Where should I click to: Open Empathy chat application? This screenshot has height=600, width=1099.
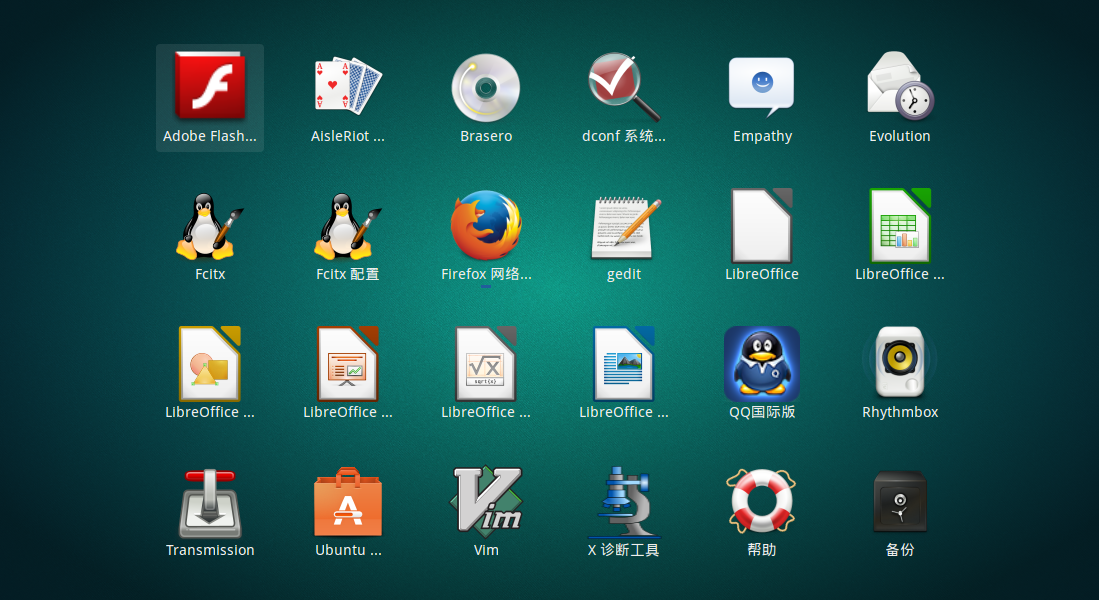(762, 87)
